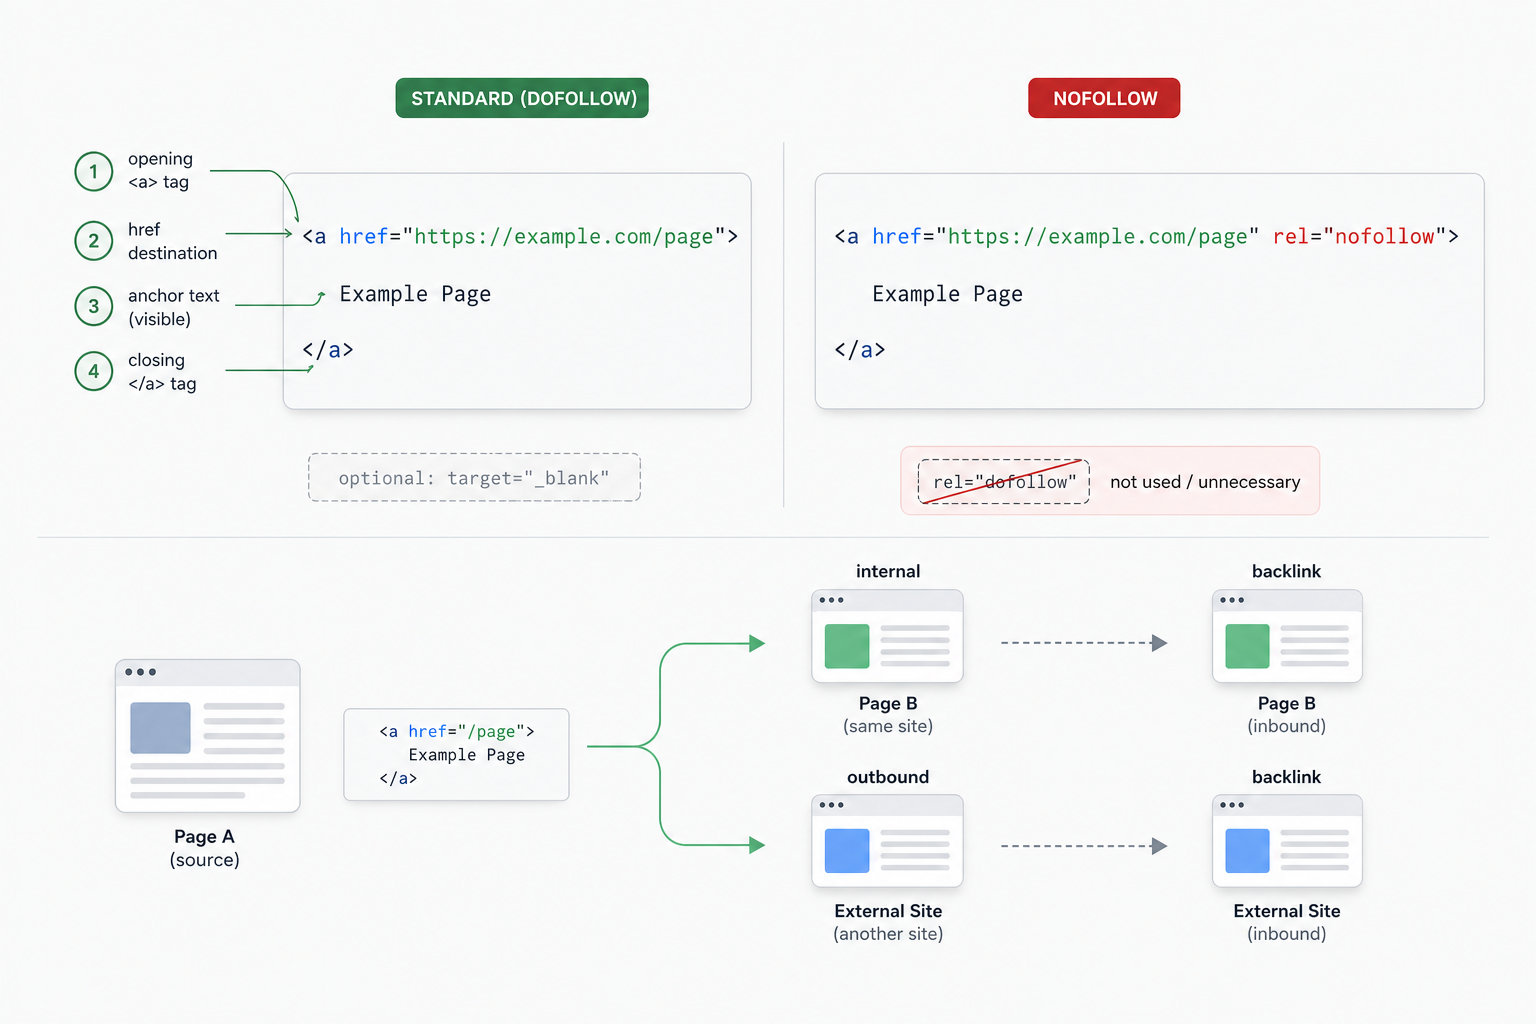1536x1024 pixels.
Task: Click the closing </a> in the nofollow code box
Action: coord(860,350)
